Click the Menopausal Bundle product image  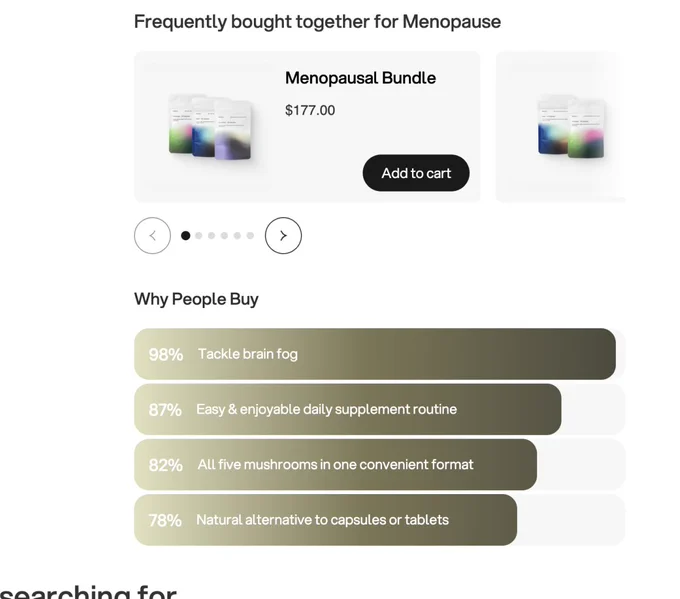click(x=209, y=127)
